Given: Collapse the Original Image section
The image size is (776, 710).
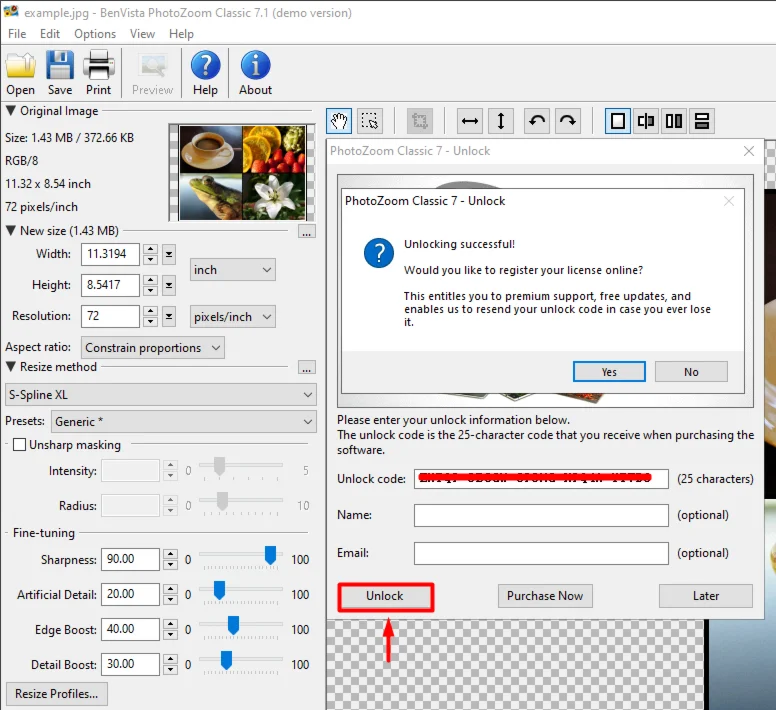Looking at the screenshot, I should pos(11,111).
